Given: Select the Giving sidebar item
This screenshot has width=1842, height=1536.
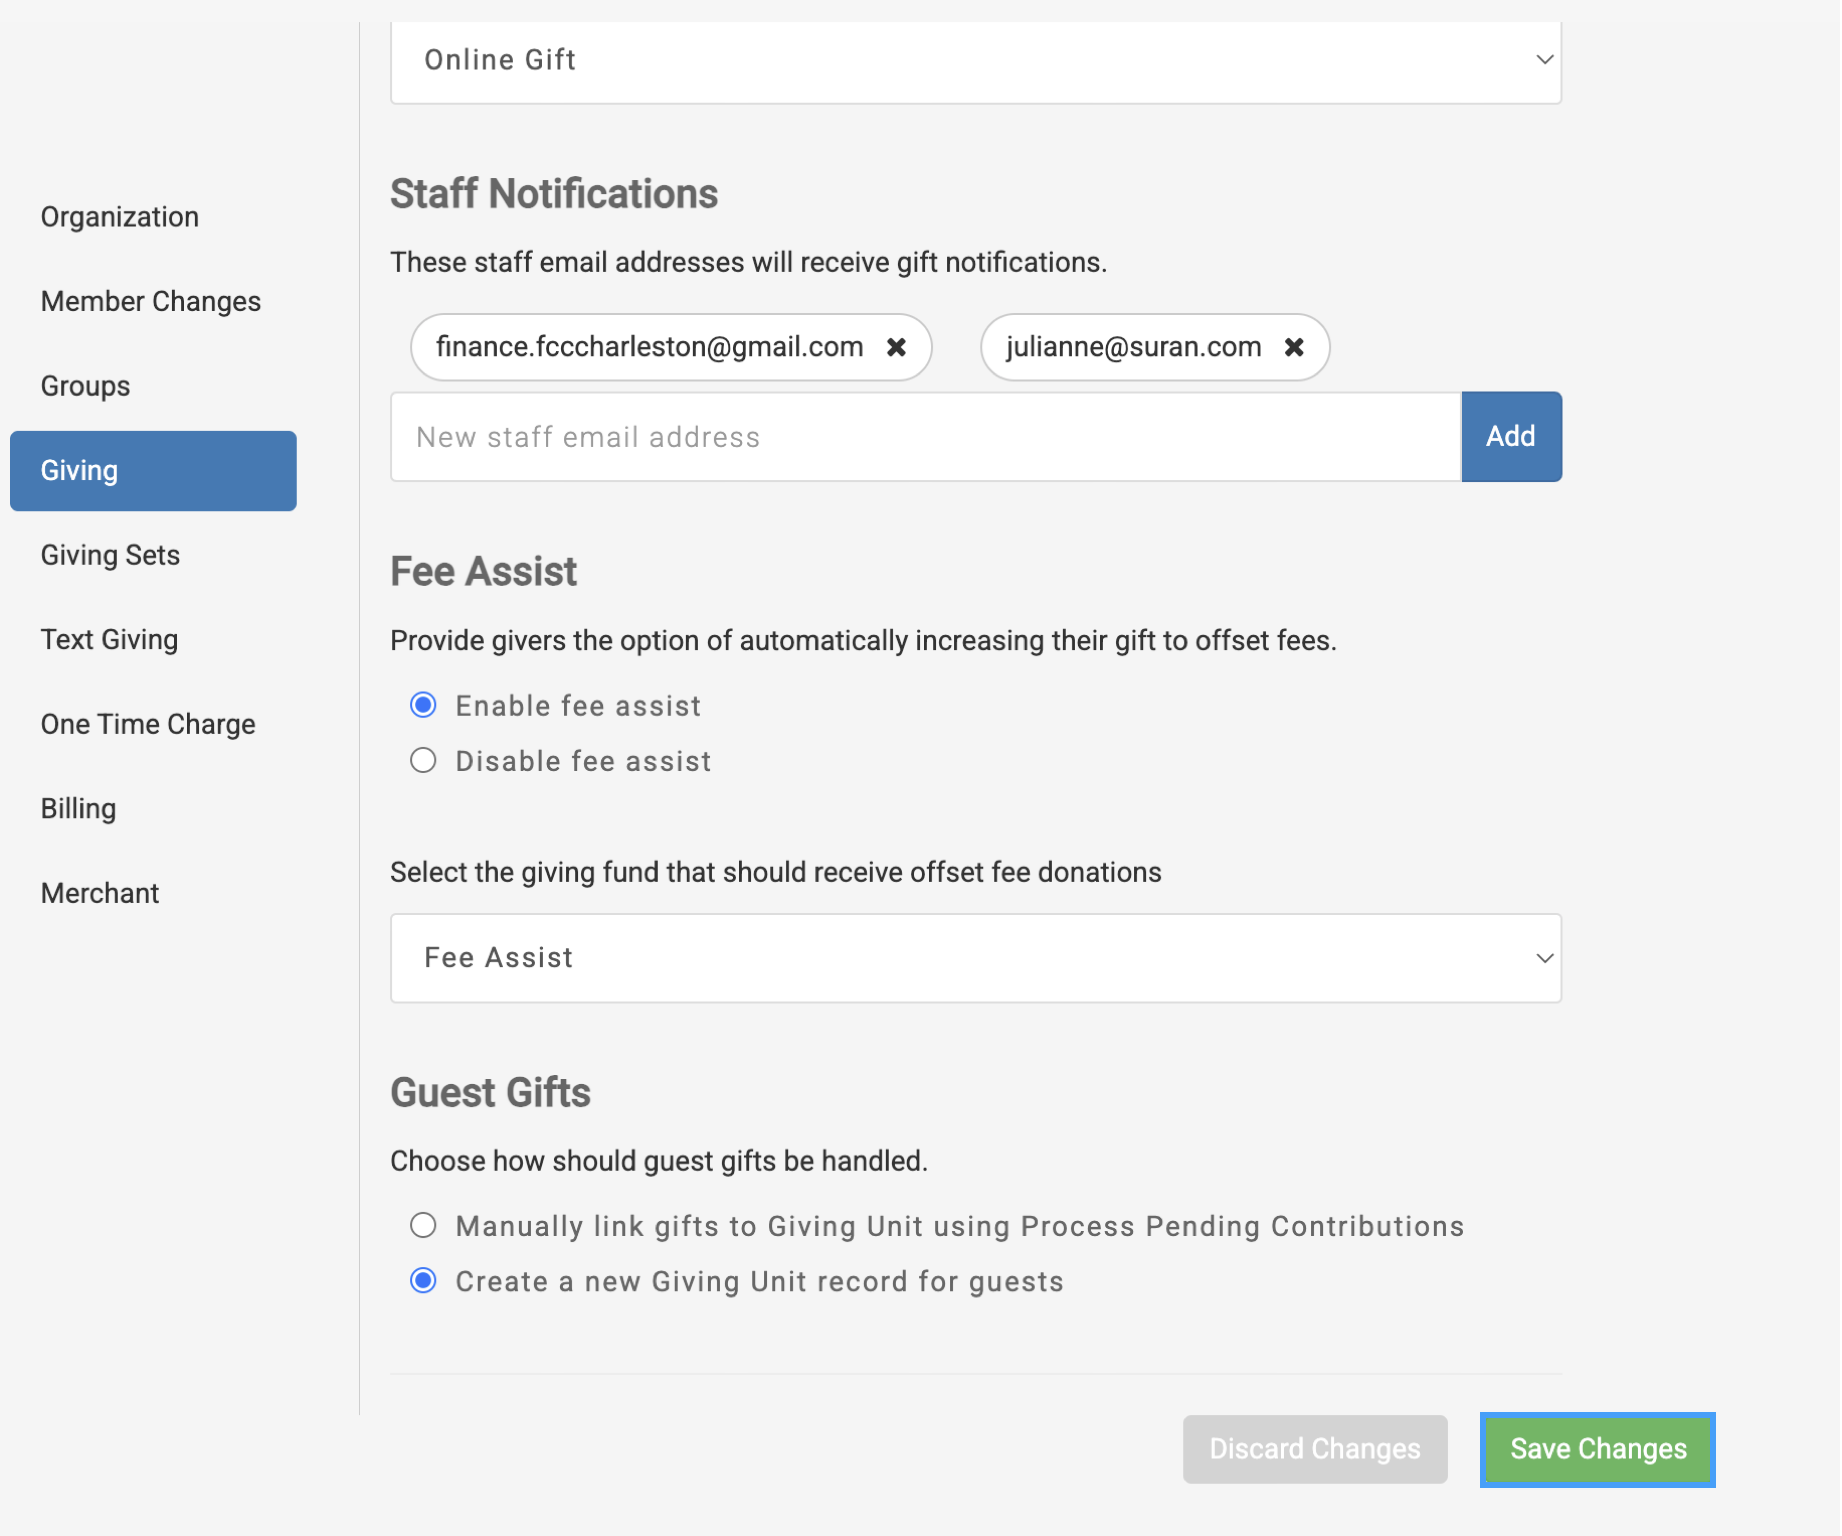Looking at the screenshot, I should [153, 471].
